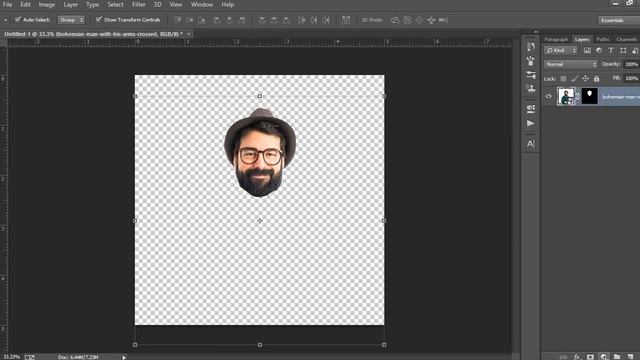Toggle lock all padlock icon

tap(596, 78)
